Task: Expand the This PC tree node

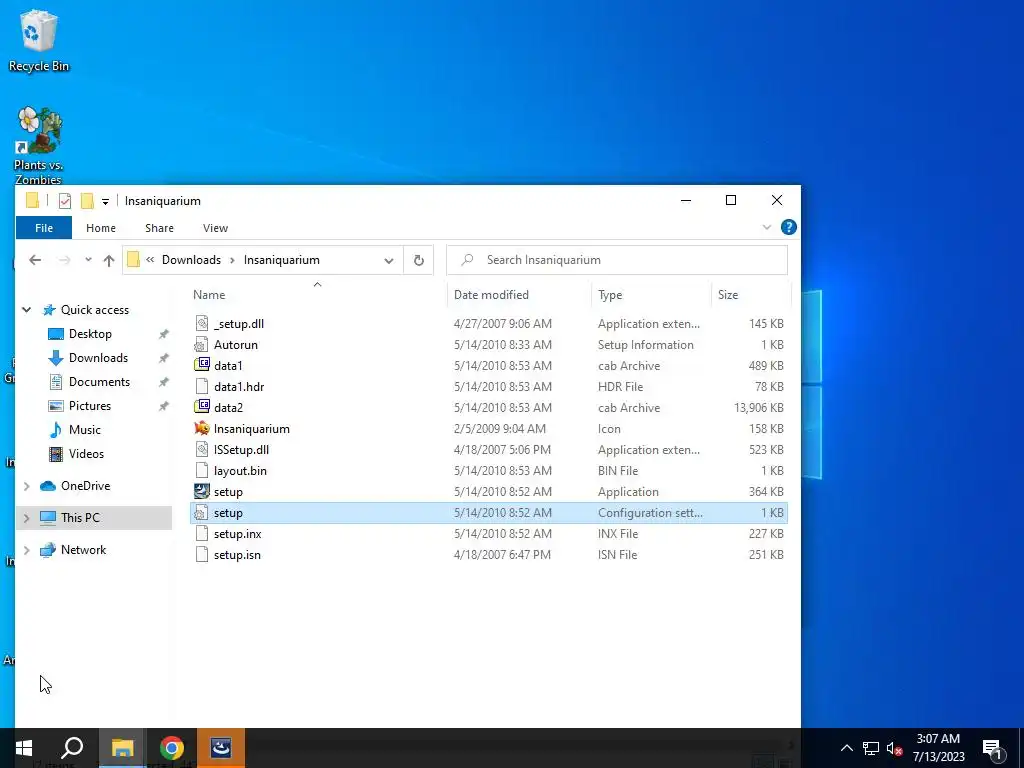Action: tap(27, 518)
